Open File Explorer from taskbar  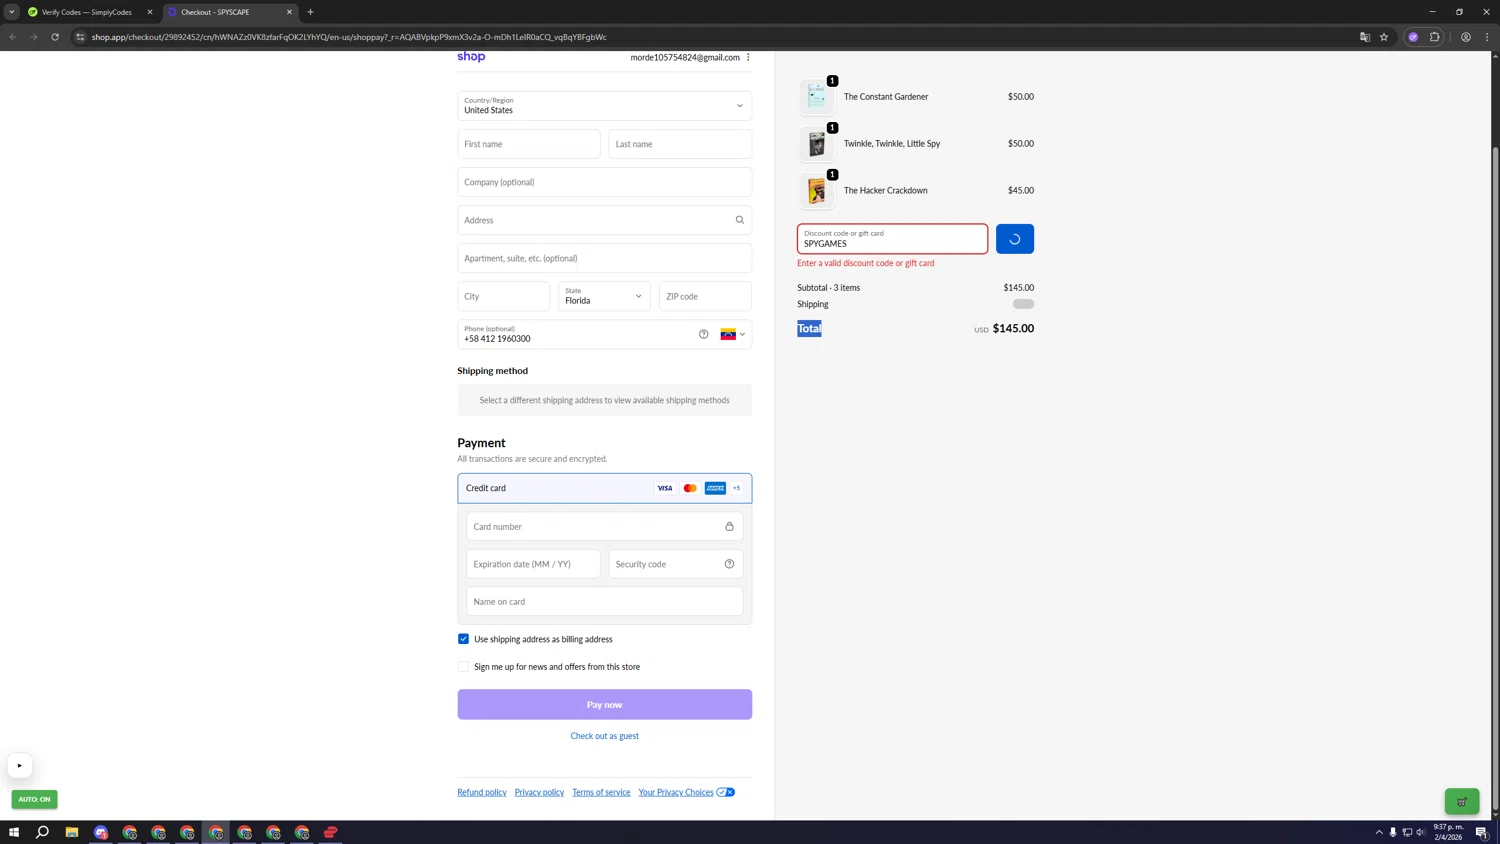(x=72, y=832)
